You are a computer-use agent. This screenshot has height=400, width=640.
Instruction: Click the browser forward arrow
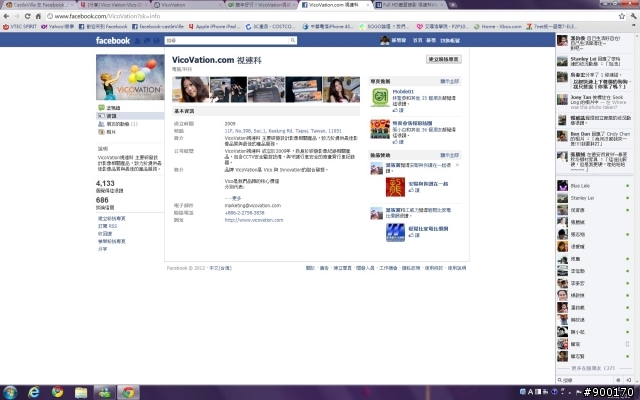17,16
